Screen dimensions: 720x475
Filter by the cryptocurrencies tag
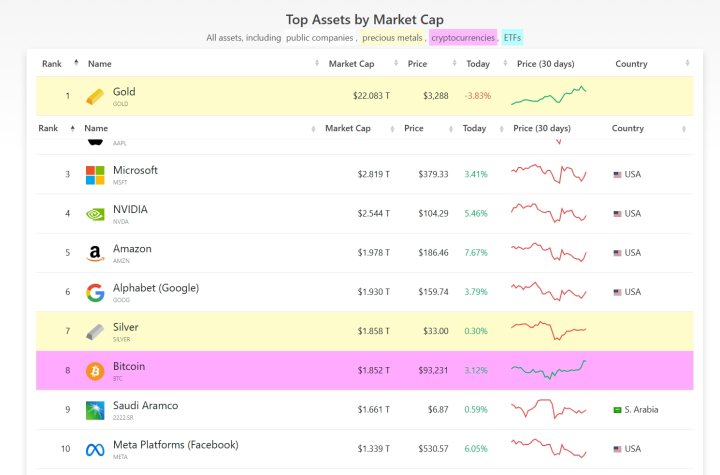coord(463,38)
